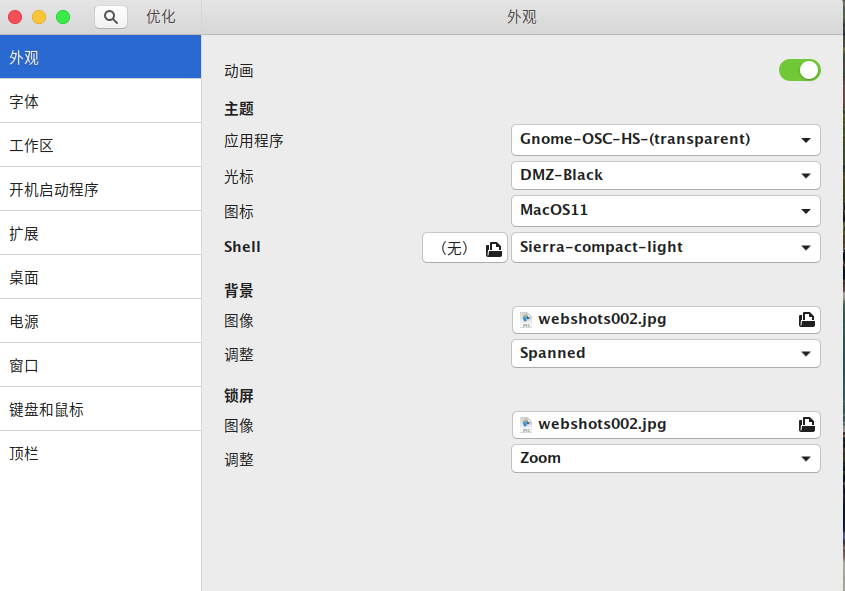
Task: Select 窗口 in the sidebar
Action: [100, 365]
